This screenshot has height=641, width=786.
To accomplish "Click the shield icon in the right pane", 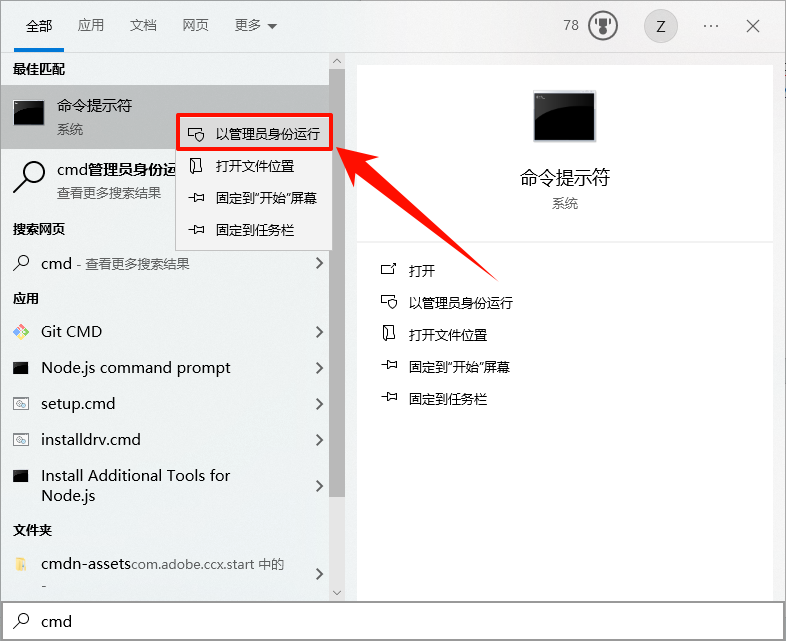I will (x=389, y=302).
